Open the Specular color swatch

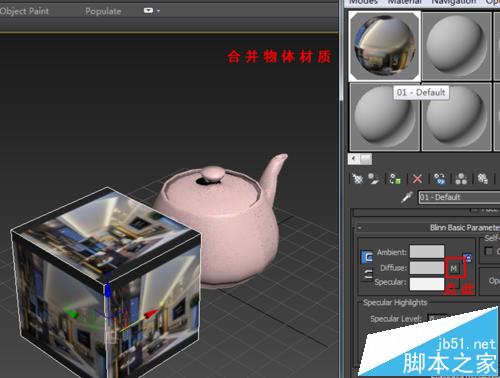tap(427, 283)
